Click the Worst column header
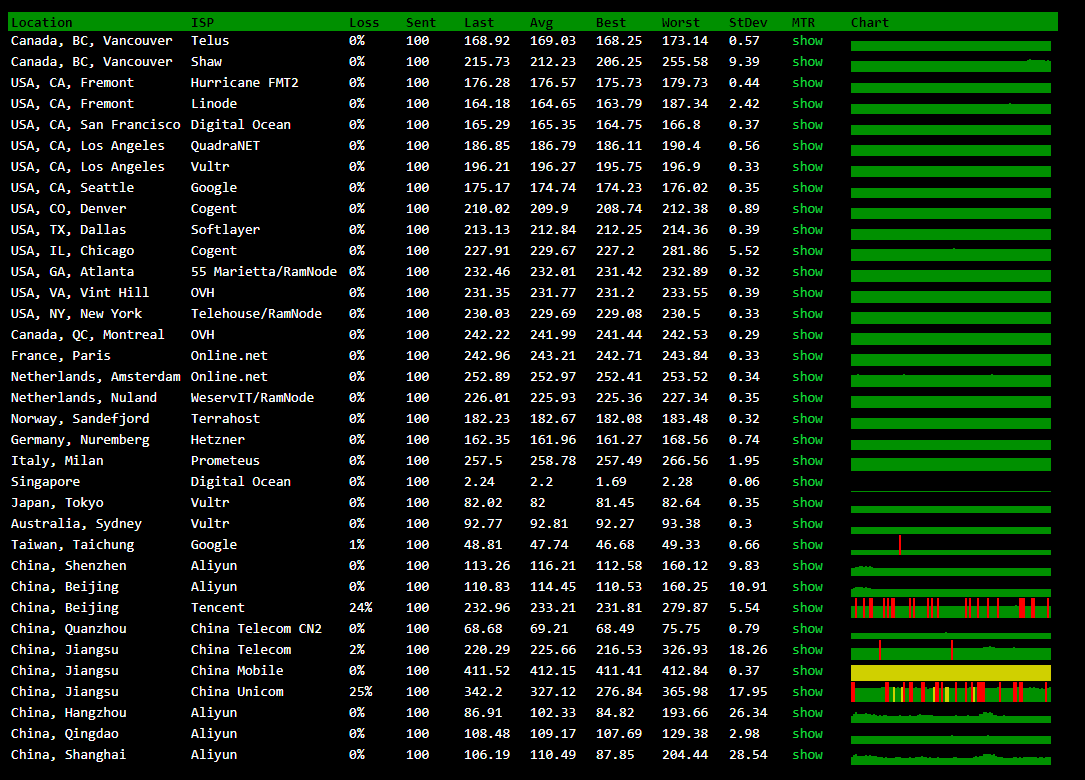 pos(680,22)
